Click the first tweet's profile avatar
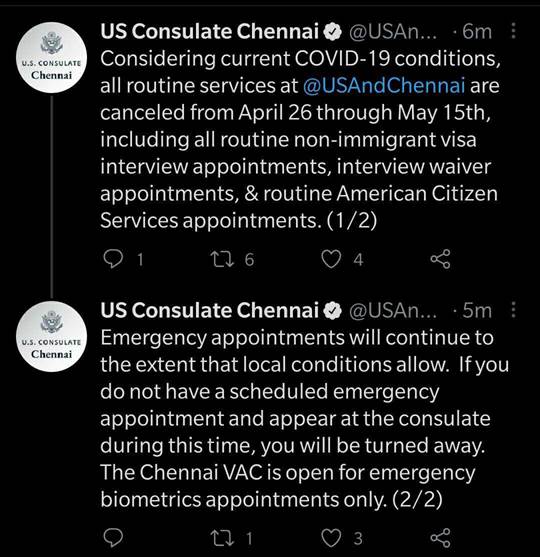Viewport: 540px width, 557px height. coord(52,58)
